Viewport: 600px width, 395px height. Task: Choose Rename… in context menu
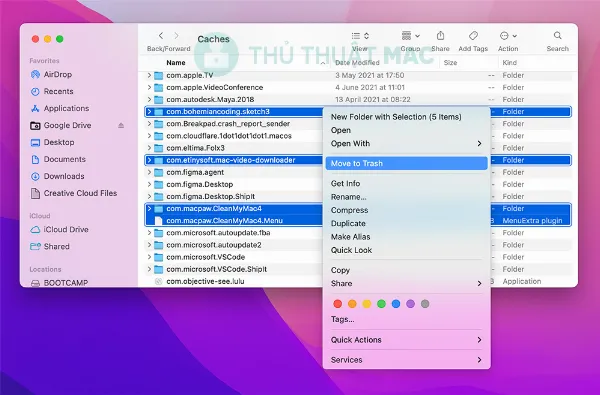pyautogui.click(x=406, y=197)
